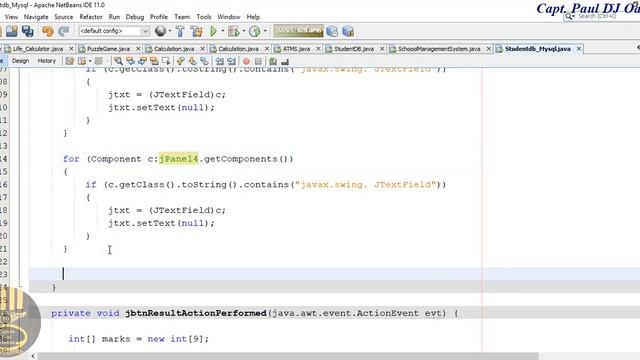Expand the Run Project dropdown arrow
640x360 pixels.
tap(223, 31)
